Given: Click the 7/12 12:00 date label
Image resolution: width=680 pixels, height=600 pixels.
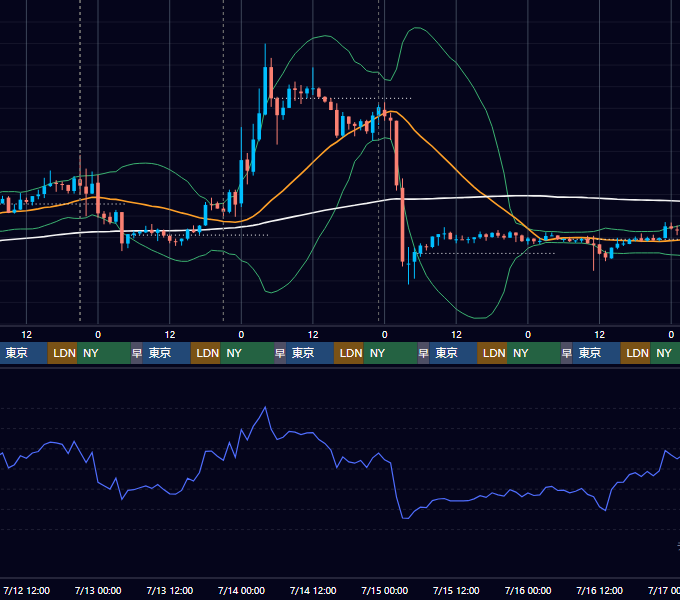Looking at the screenshot, I should (26, 590).
